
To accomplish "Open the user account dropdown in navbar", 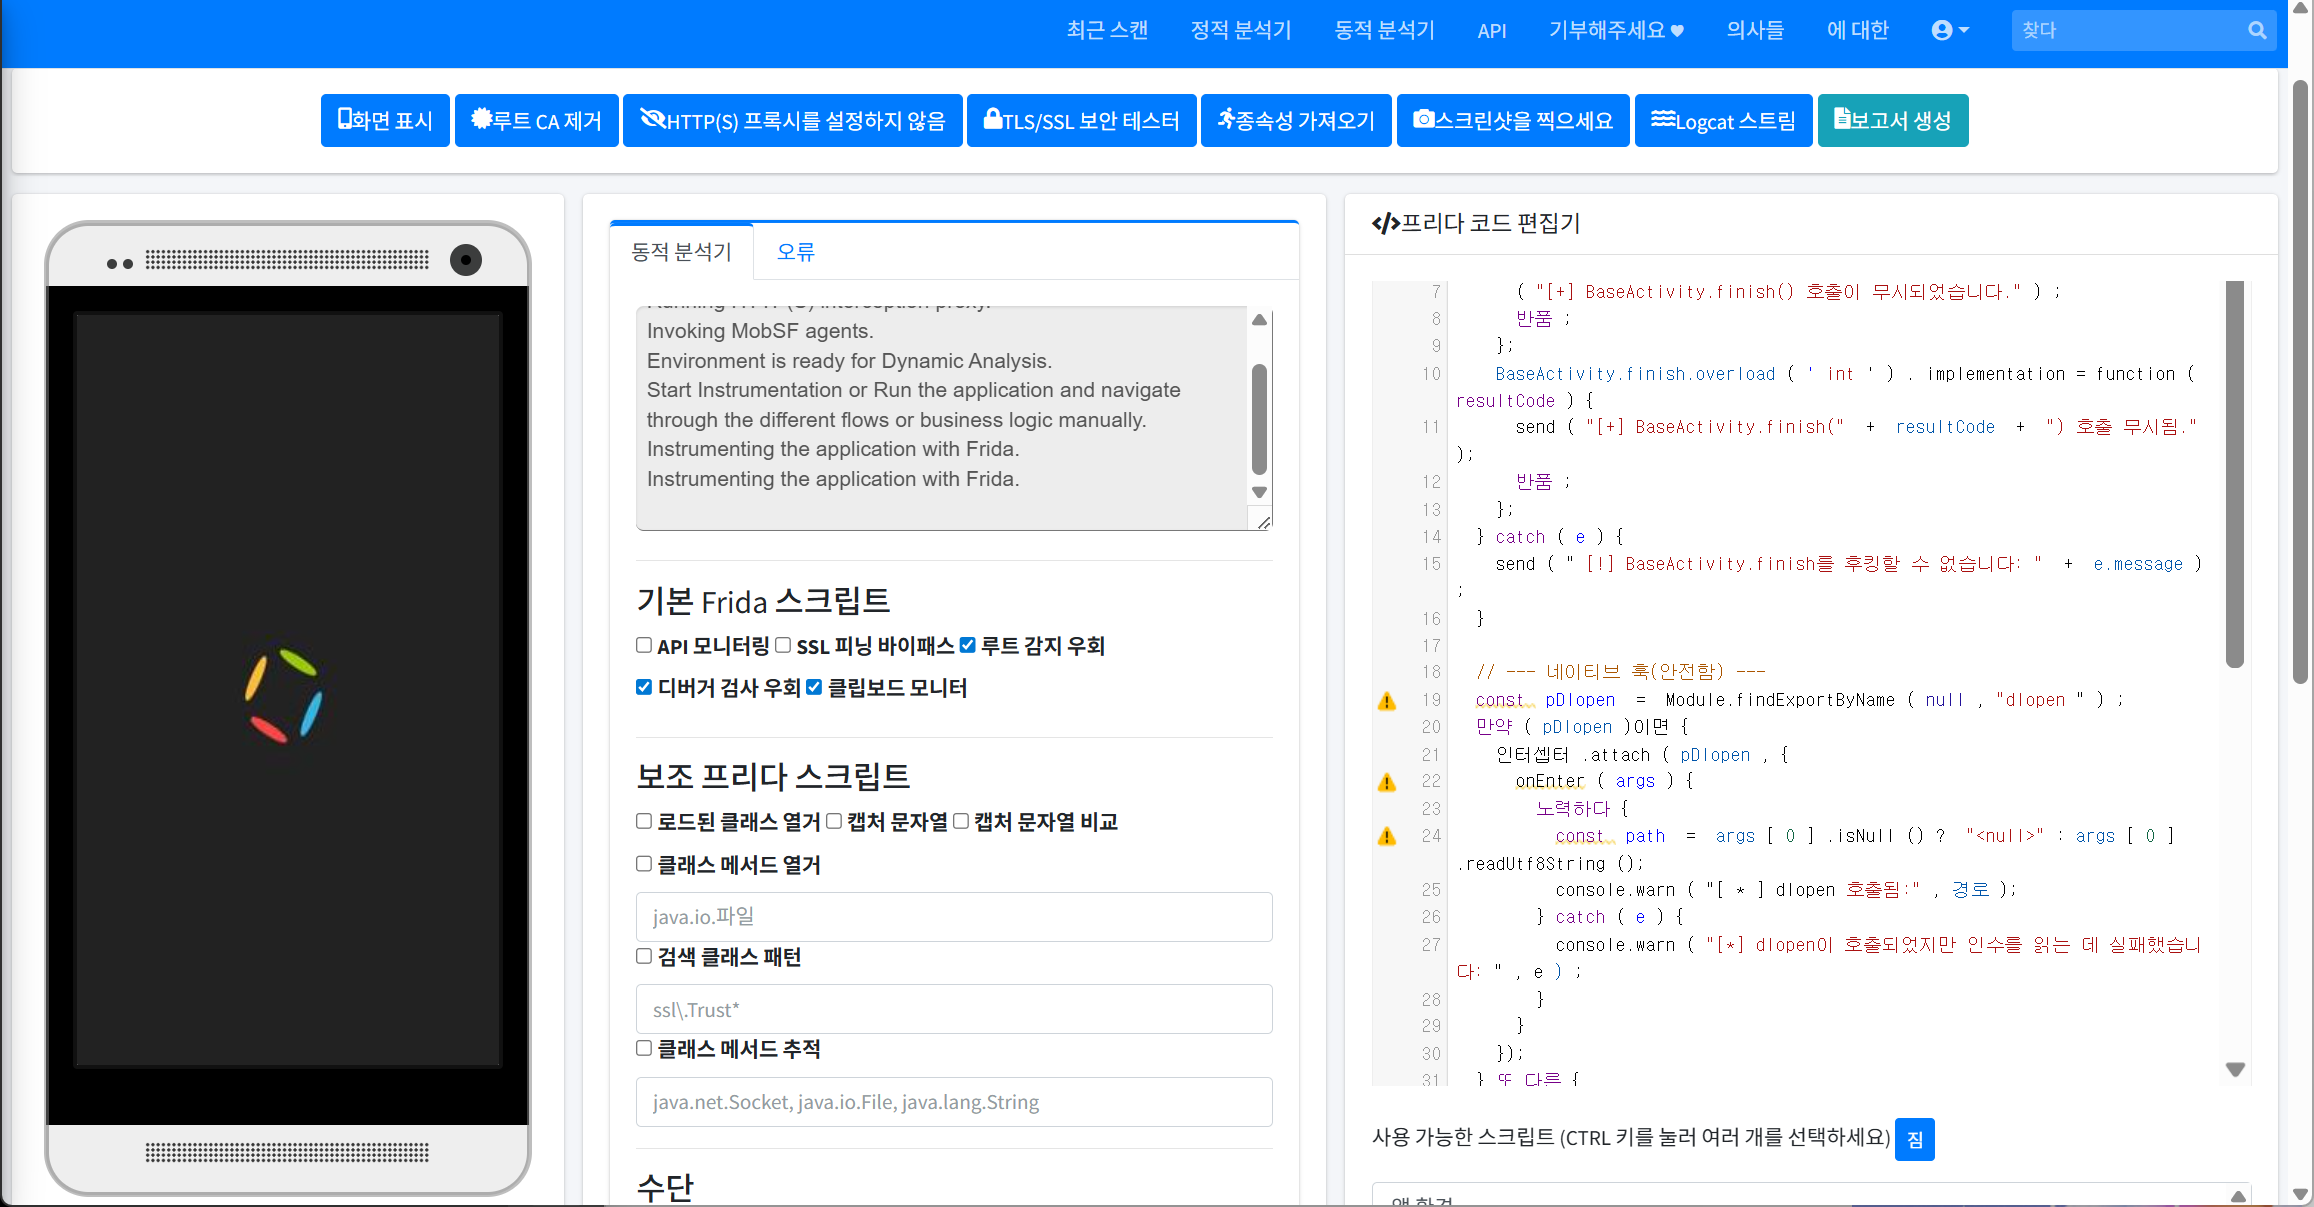I will [x=1949, y=30].
